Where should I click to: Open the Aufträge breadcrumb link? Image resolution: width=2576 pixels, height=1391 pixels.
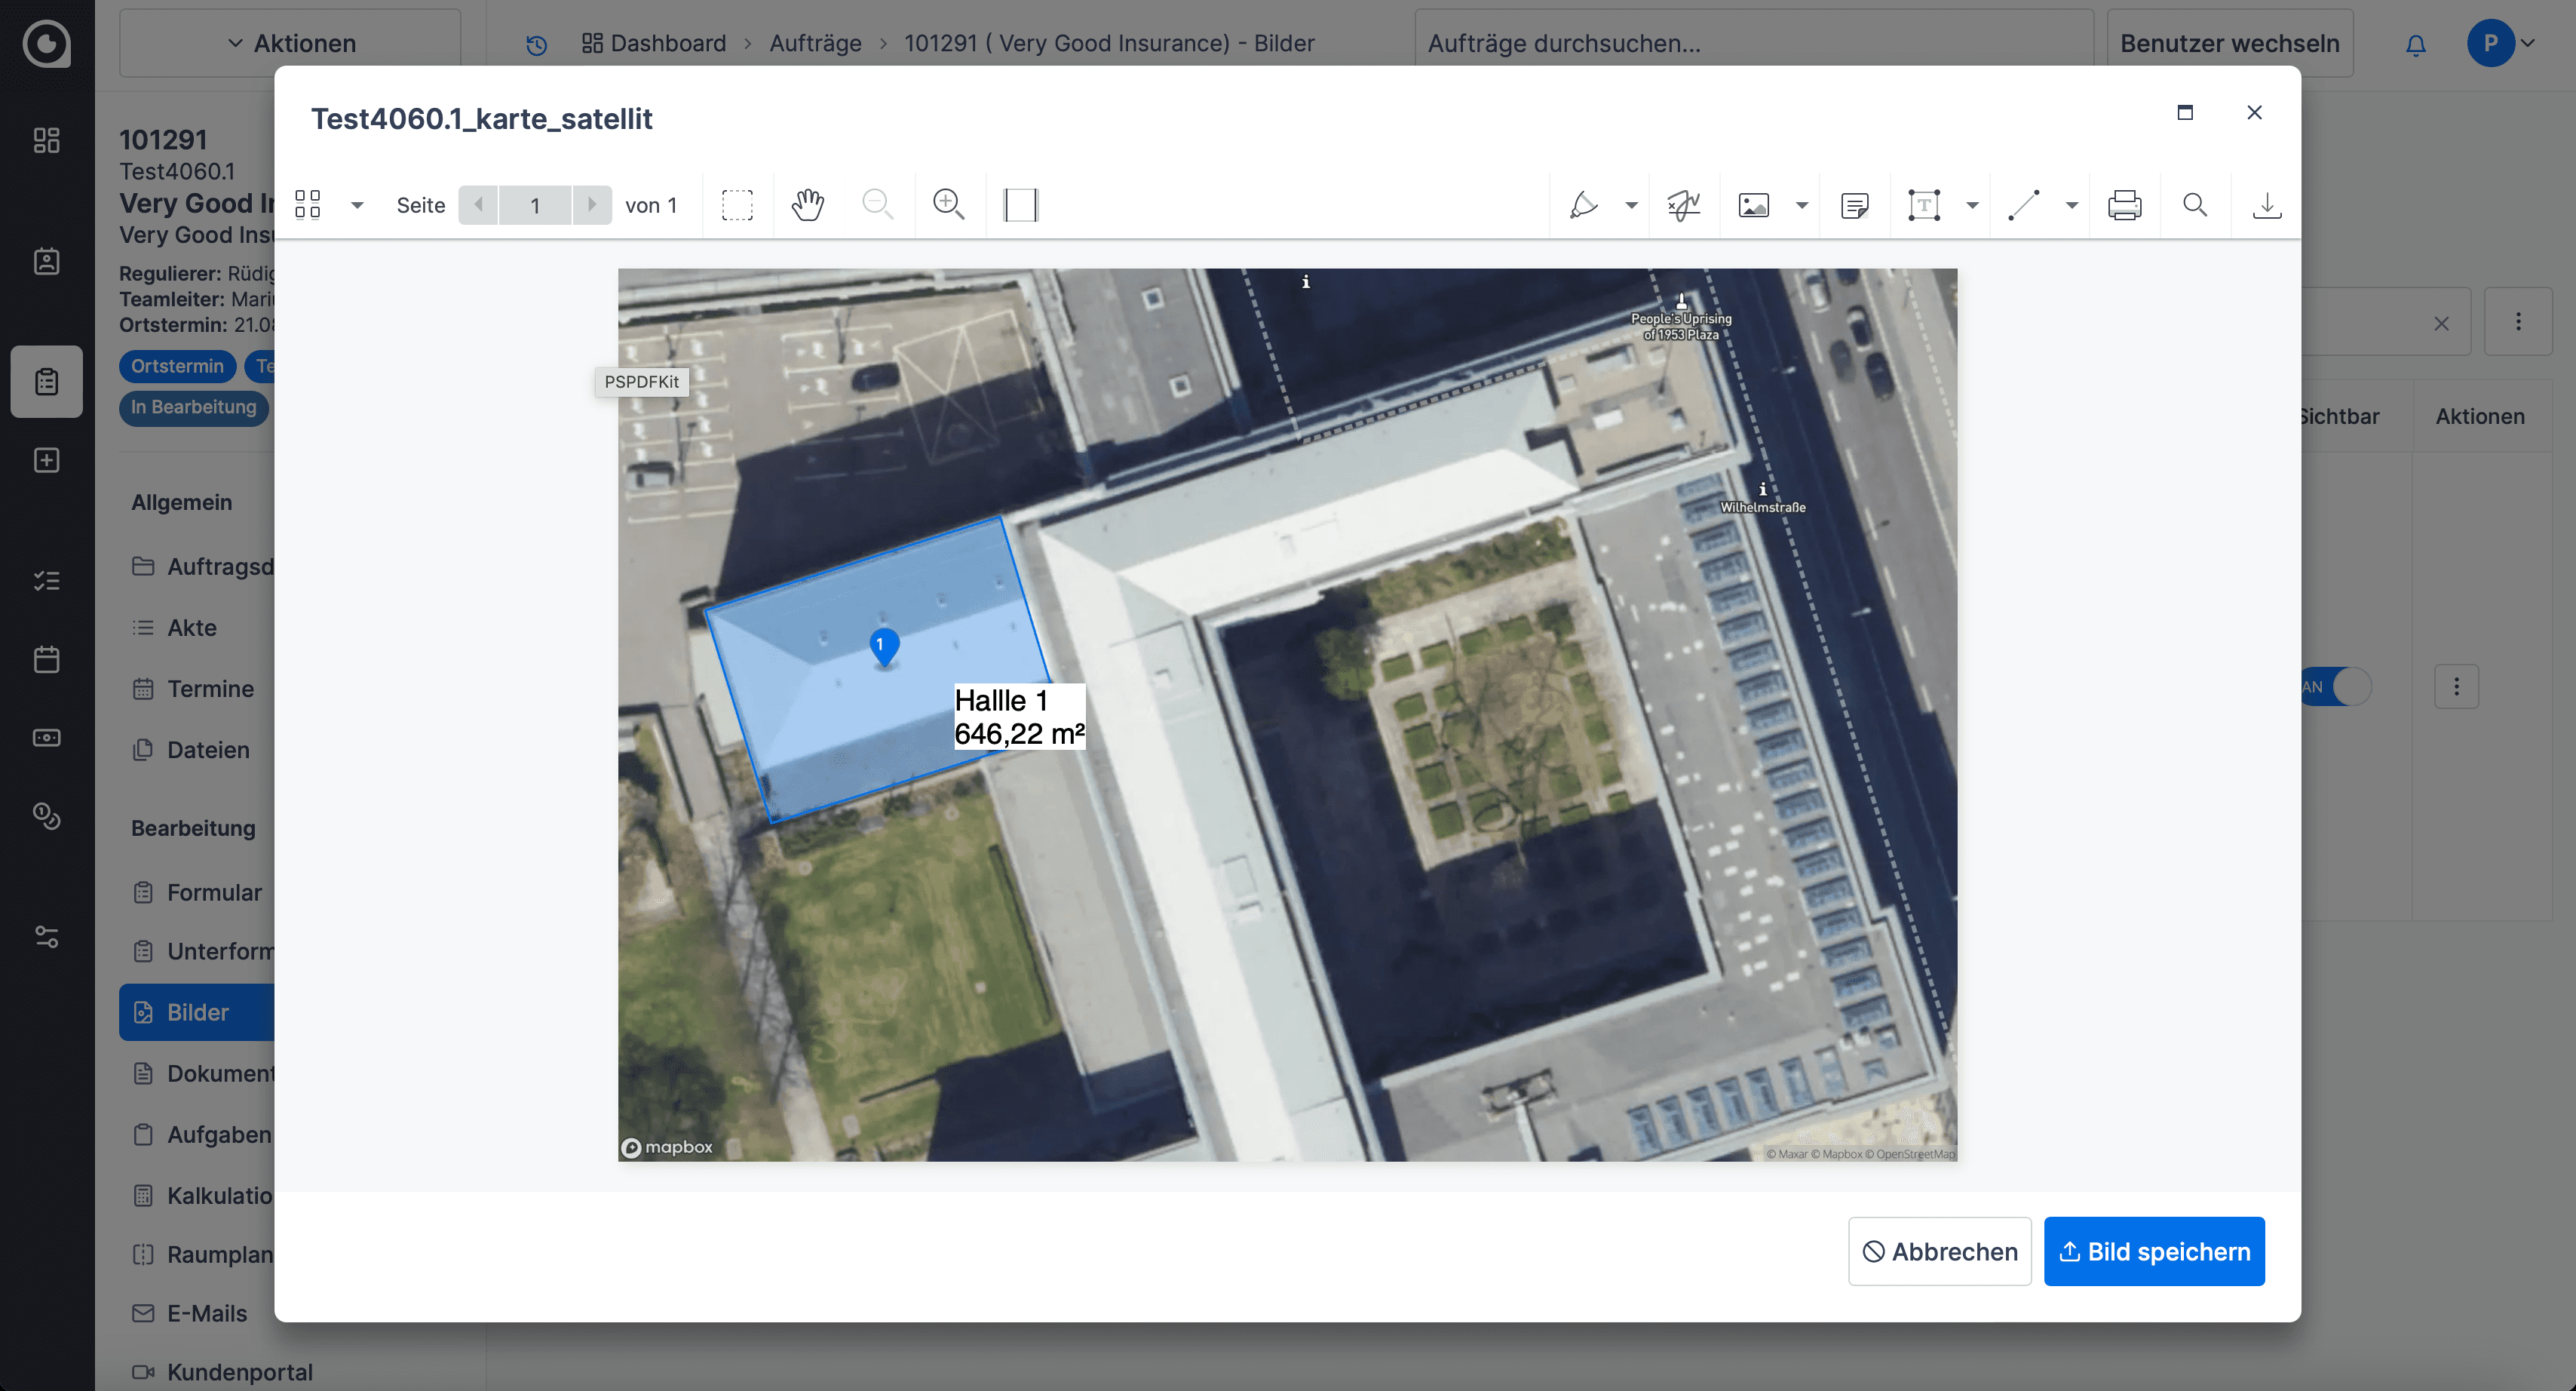(815, 43)
